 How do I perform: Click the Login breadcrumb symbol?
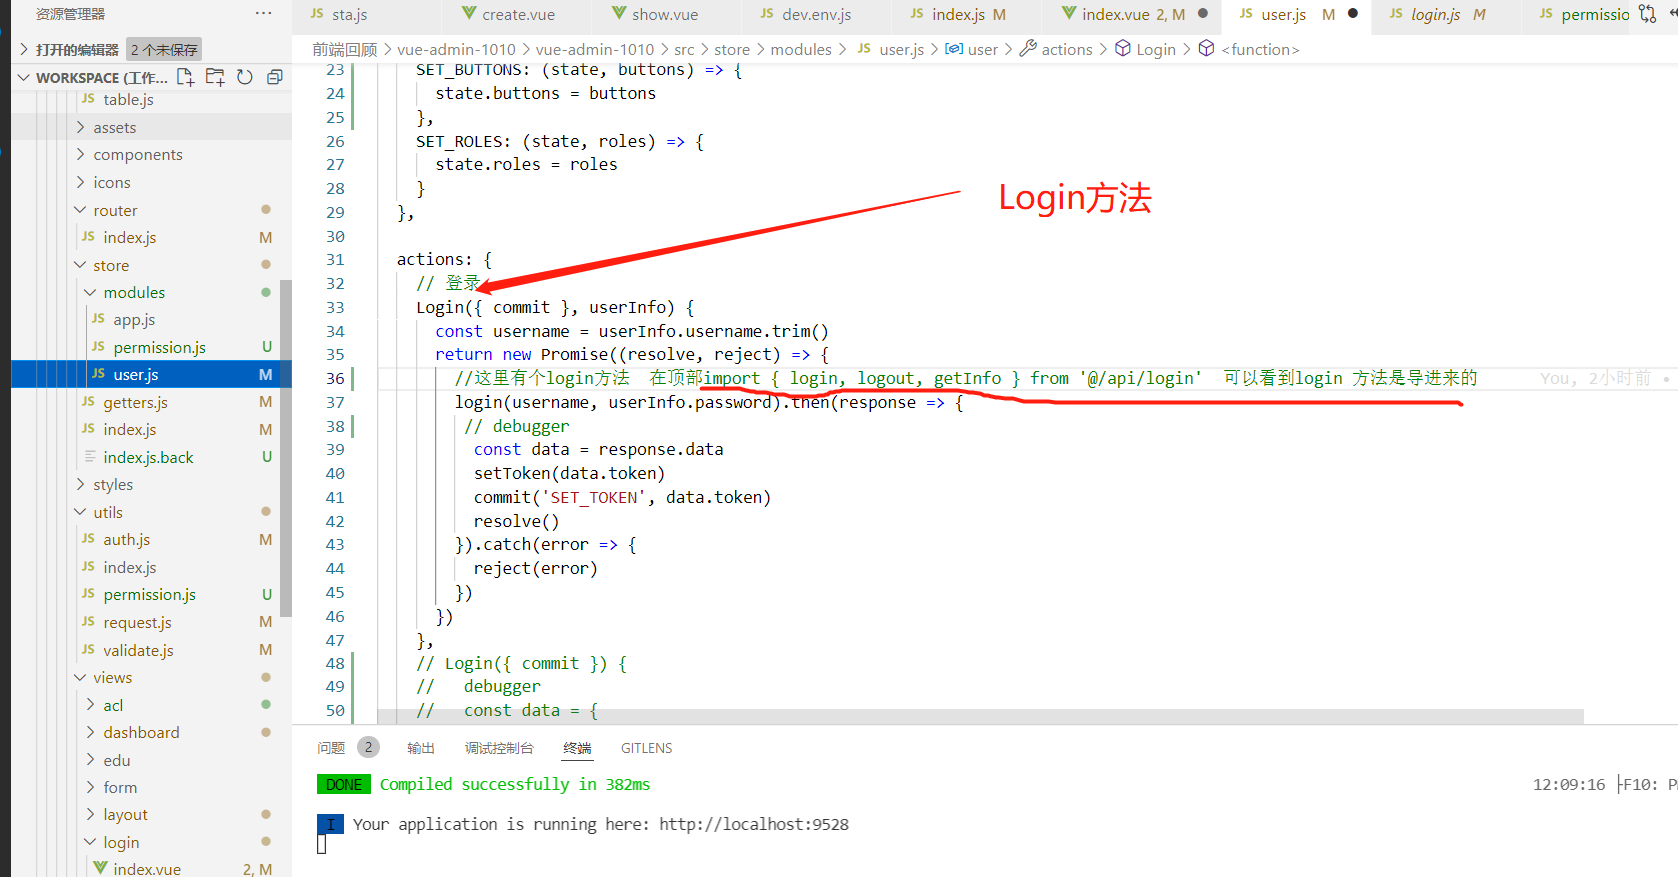point(1145,49)
